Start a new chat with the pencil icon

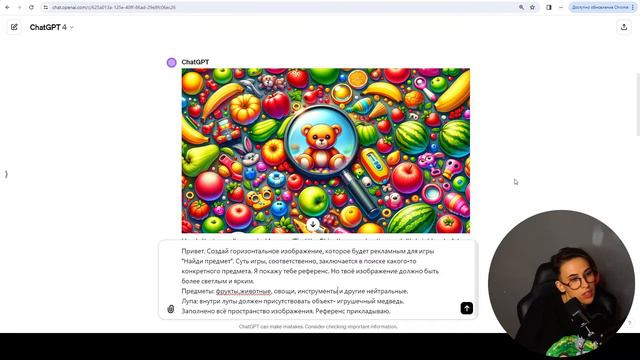coord(14,27)
